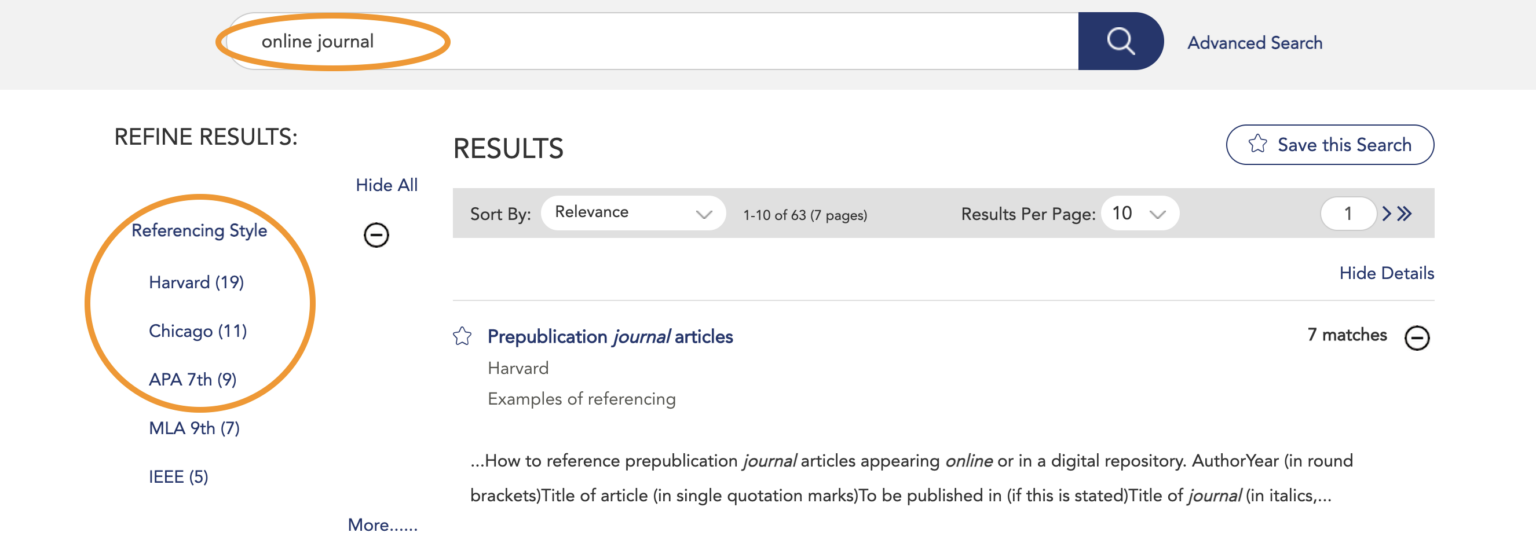Open the Results Per Page dropdown
This screenshot has height=536, width=1536.
[x=1140, y=213]
